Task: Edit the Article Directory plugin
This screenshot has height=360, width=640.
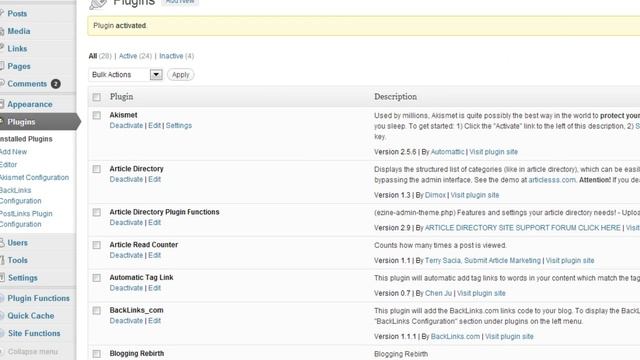Action: (x=154, y=180)
